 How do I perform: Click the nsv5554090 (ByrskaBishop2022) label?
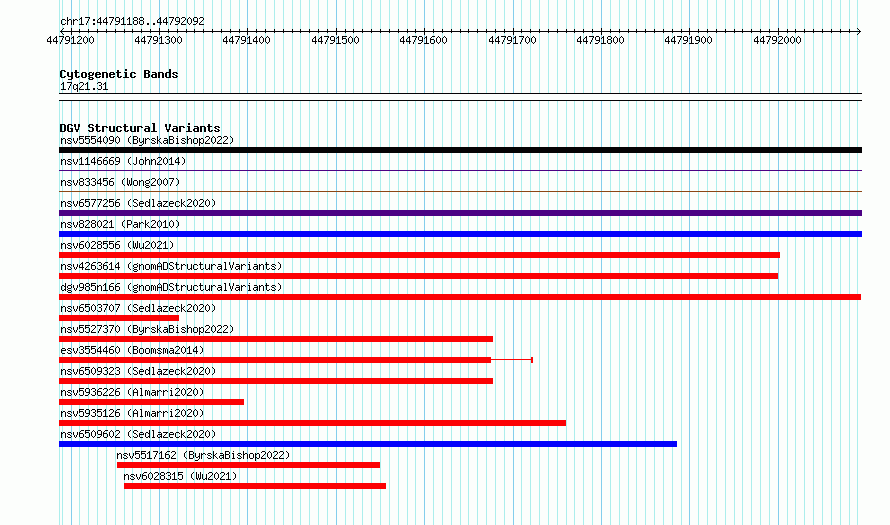(x=147, y=140)
